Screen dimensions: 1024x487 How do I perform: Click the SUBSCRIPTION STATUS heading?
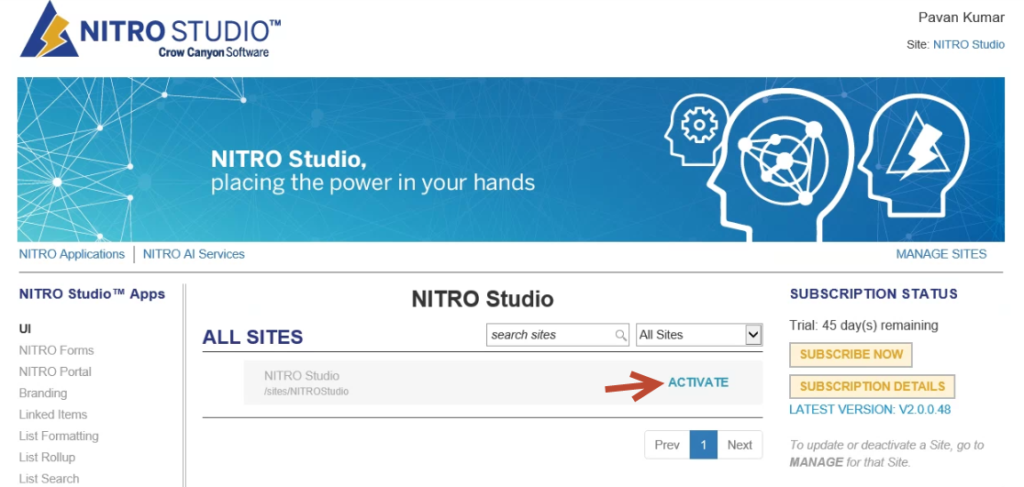874,294
